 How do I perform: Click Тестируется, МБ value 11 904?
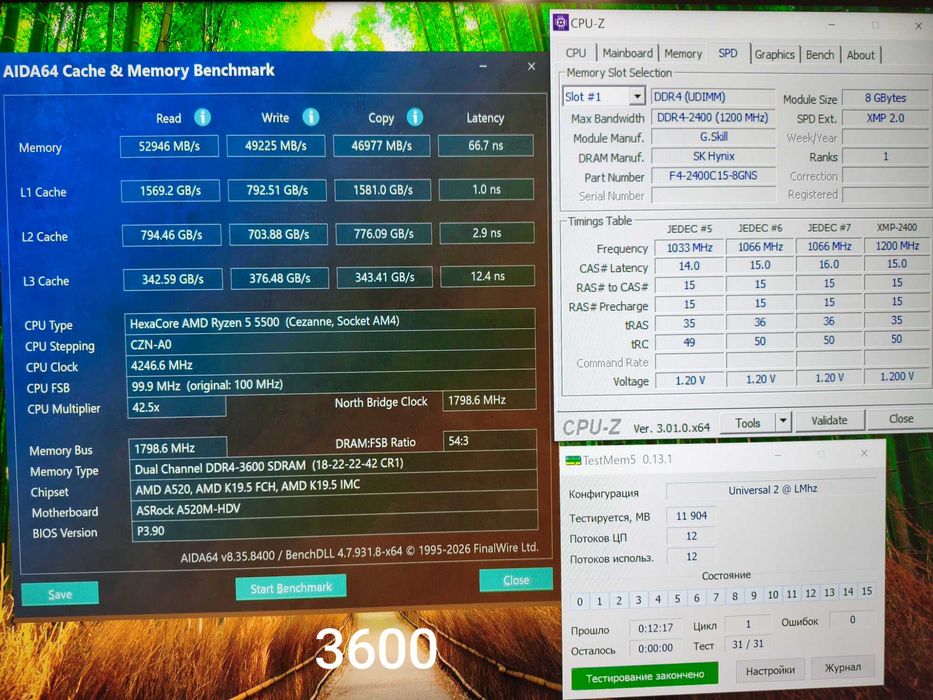(x=691, y=515)
